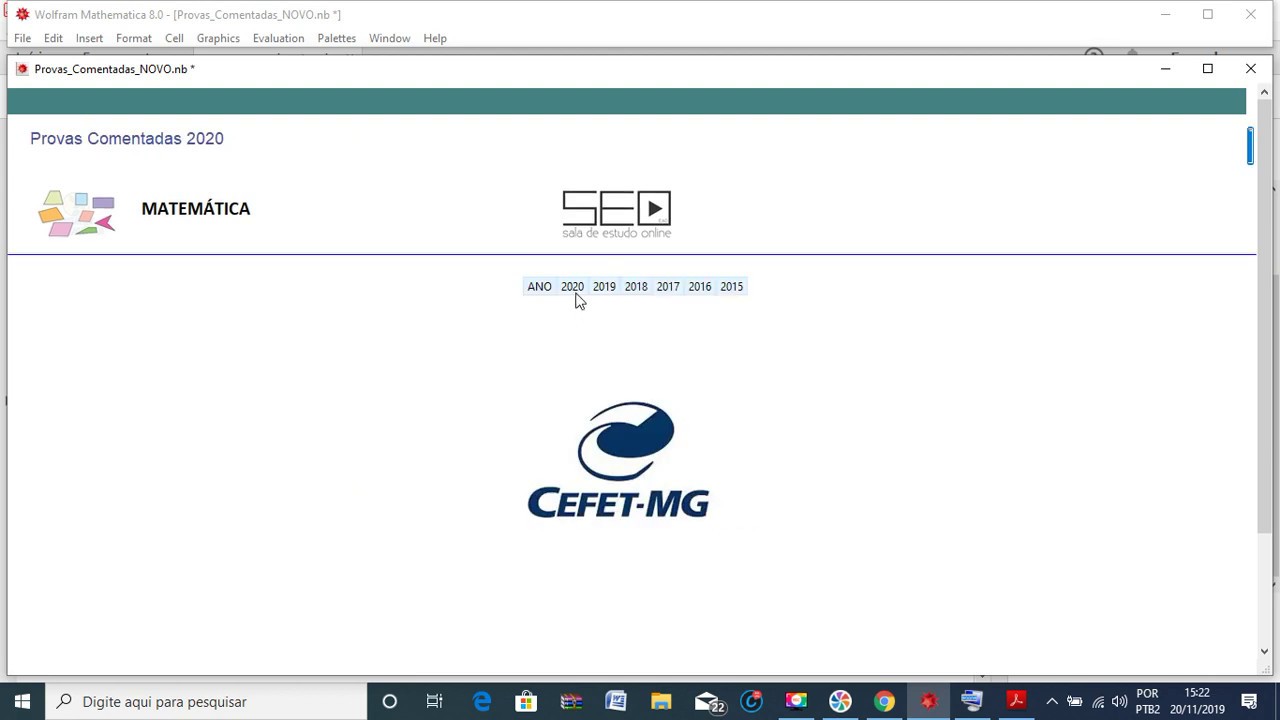Viewport: 1280px width, 720px height.
Task: Click the MATEMÁTICA heading text
Action: [x=196, y=209]
